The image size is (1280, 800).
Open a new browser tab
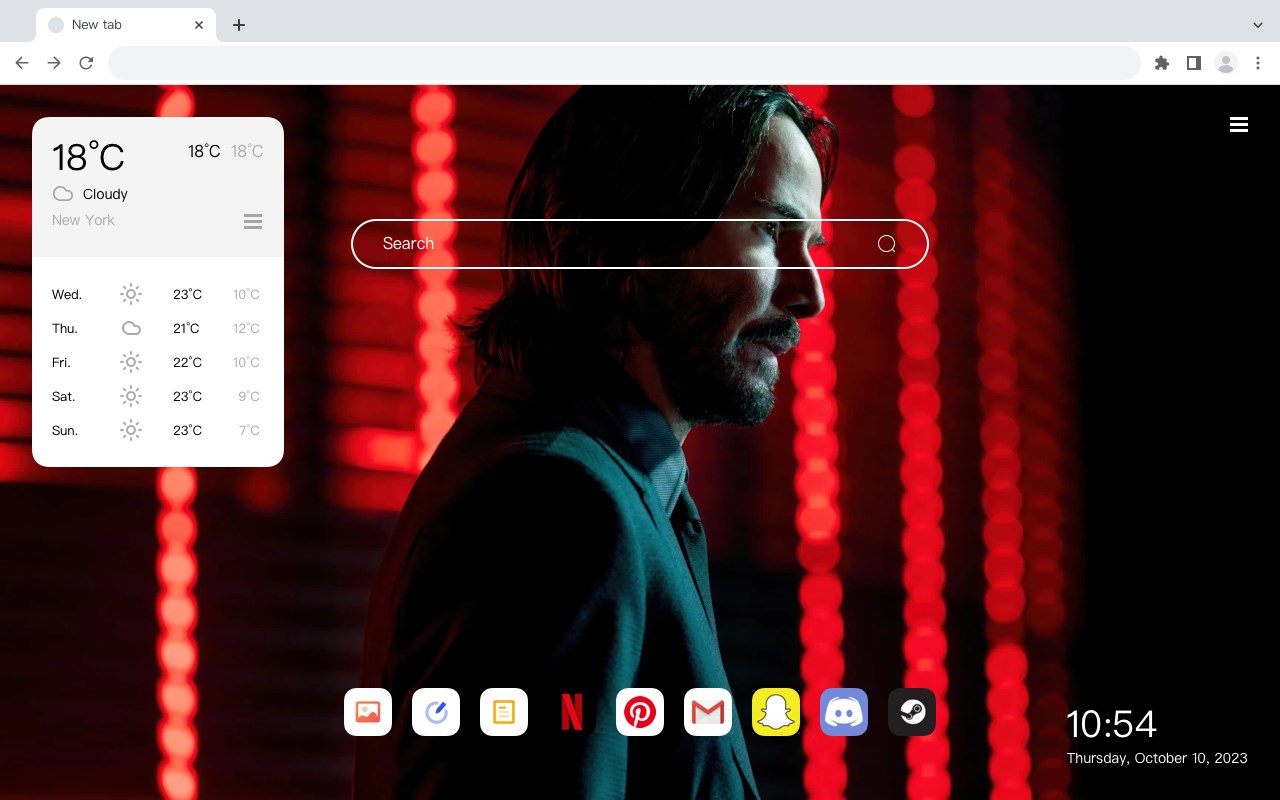(x=238, y=25)
